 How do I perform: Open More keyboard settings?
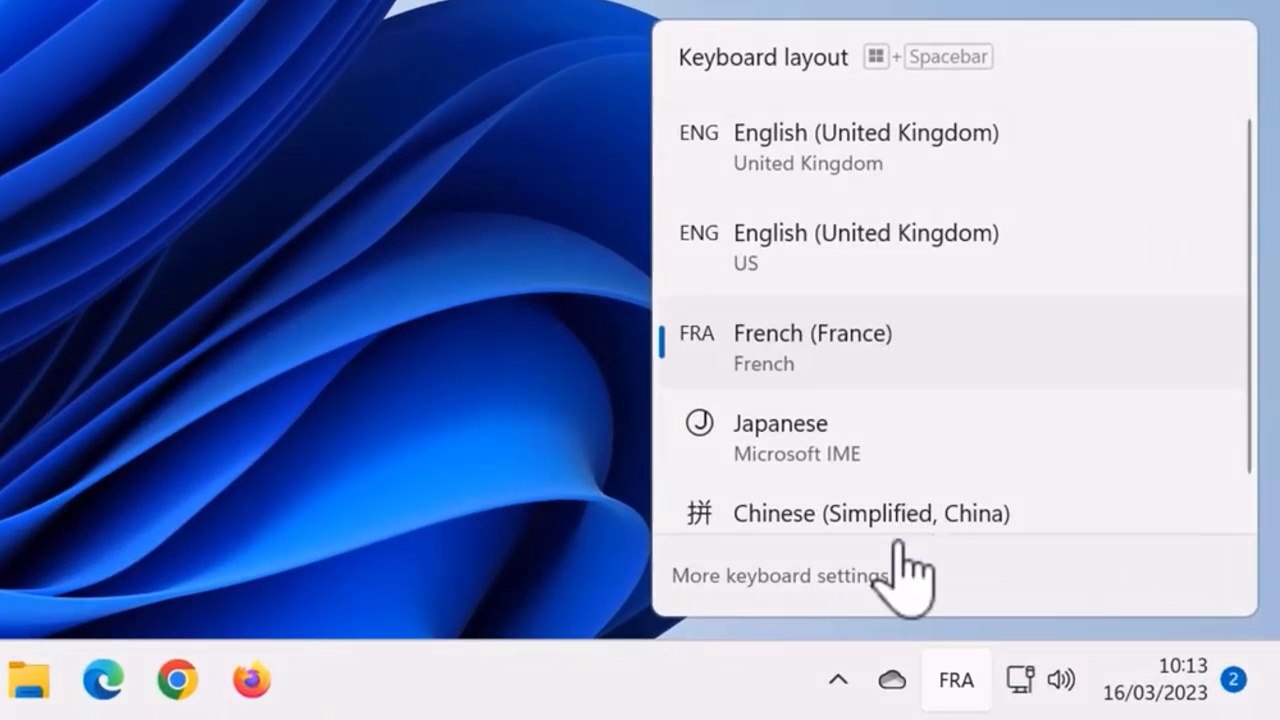pyautogui.click(x=780, y=576)
